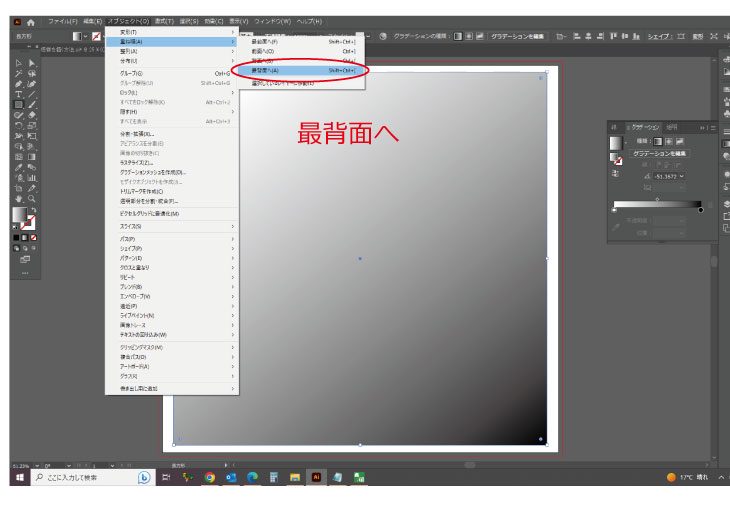Click the fill/stroke swap box in Gradient panel
This screenshot has height=516, width=730.
[617, 159]
